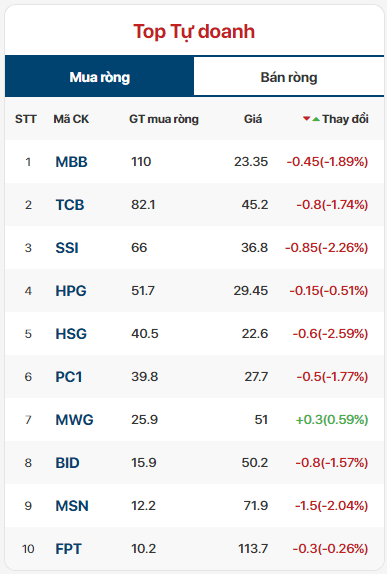387x574 pixels.
Task: Open the TCB stock link
Action: [x=70, y=205]
